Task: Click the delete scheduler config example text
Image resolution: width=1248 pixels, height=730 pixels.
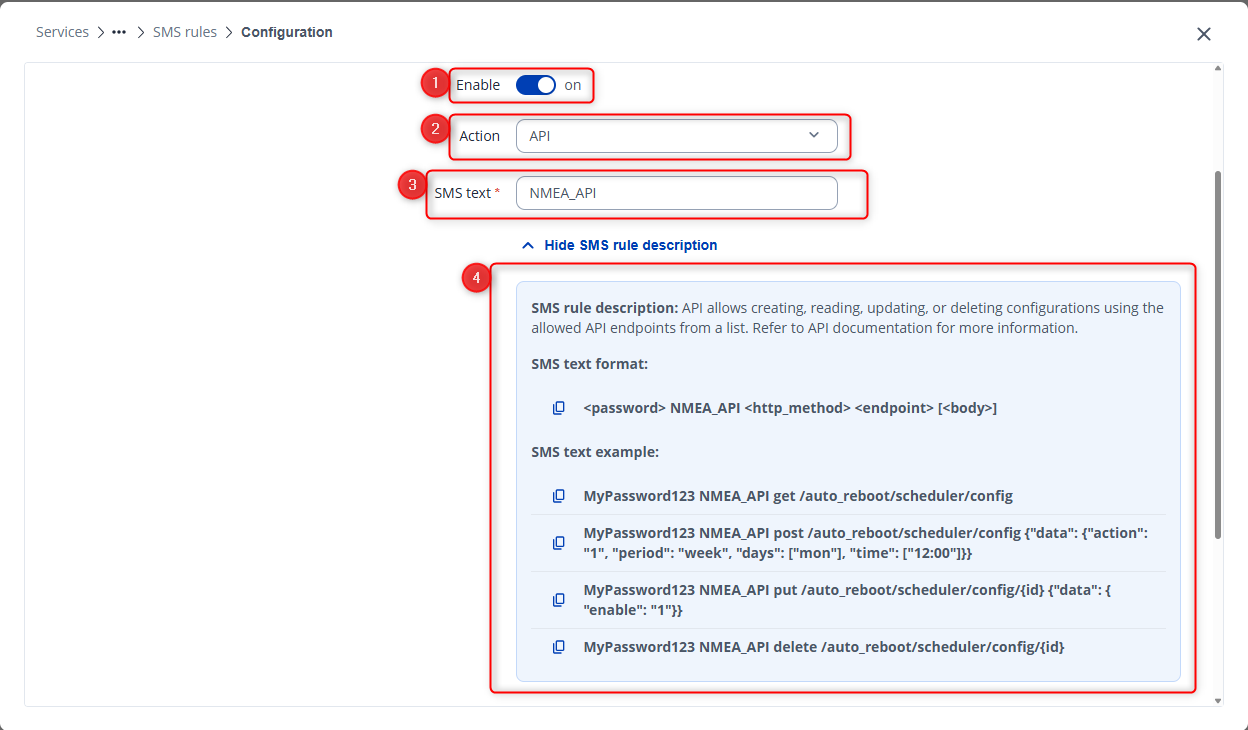Action: coord(823,647)
